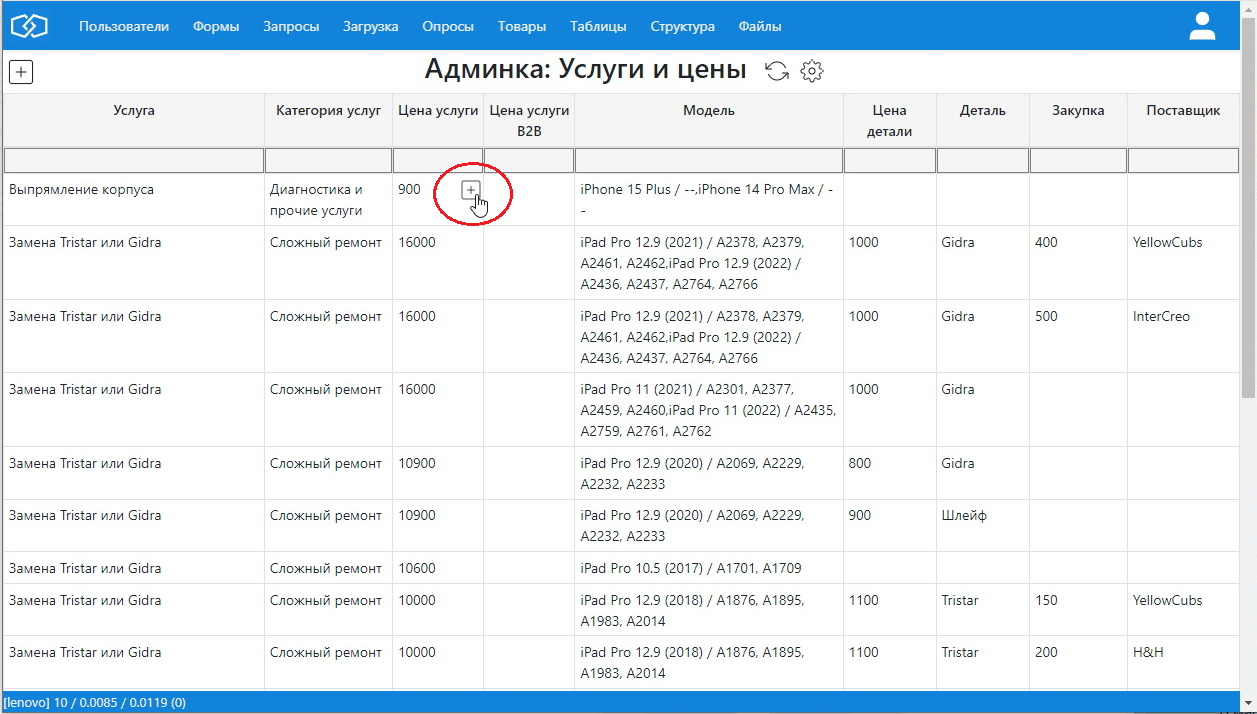Open the Товары menu
The width and height of the screenshot is (1257, 714).
[522, 27]
